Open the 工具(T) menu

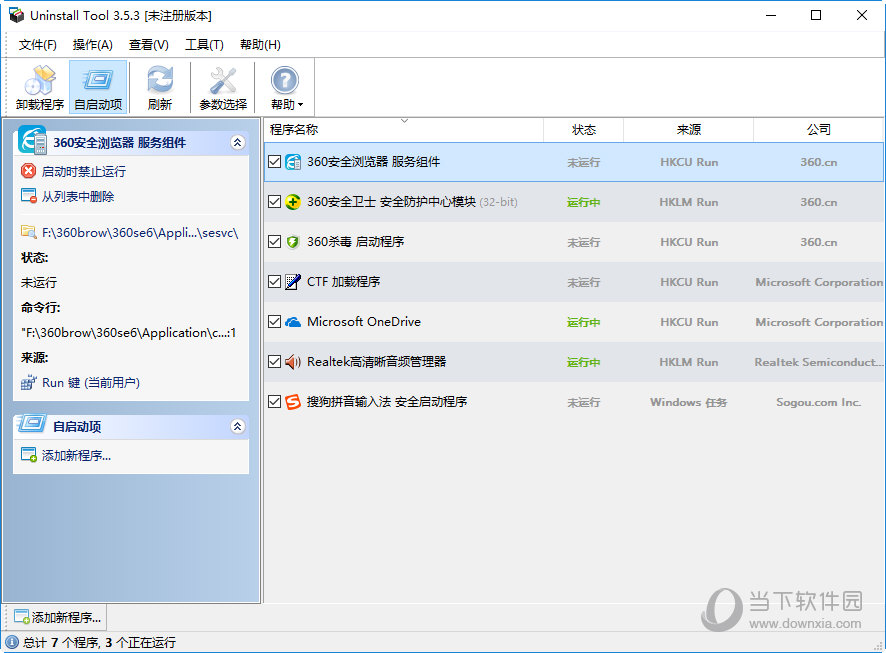[204, 45]
